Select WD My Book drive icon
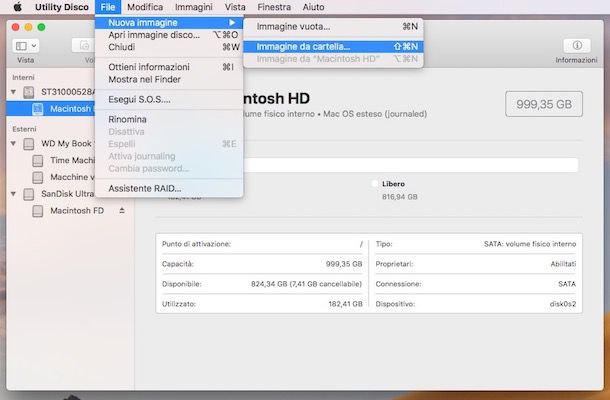The image size is (610, 400). (x=28, y=144)
